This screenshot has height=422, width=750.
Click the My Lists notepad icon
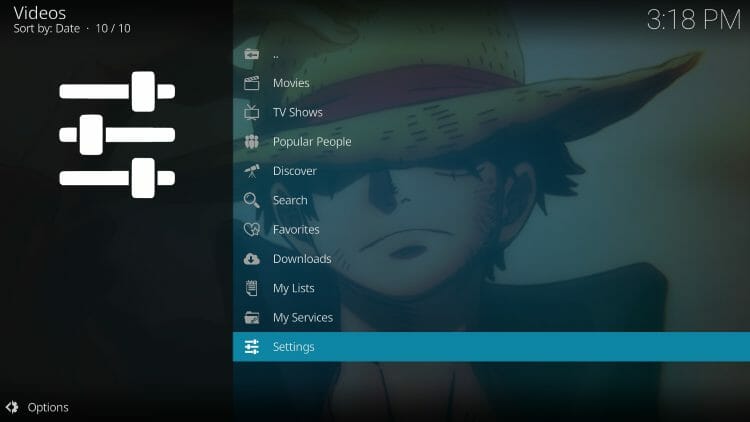pyautogui.click(x=252, y=288)
